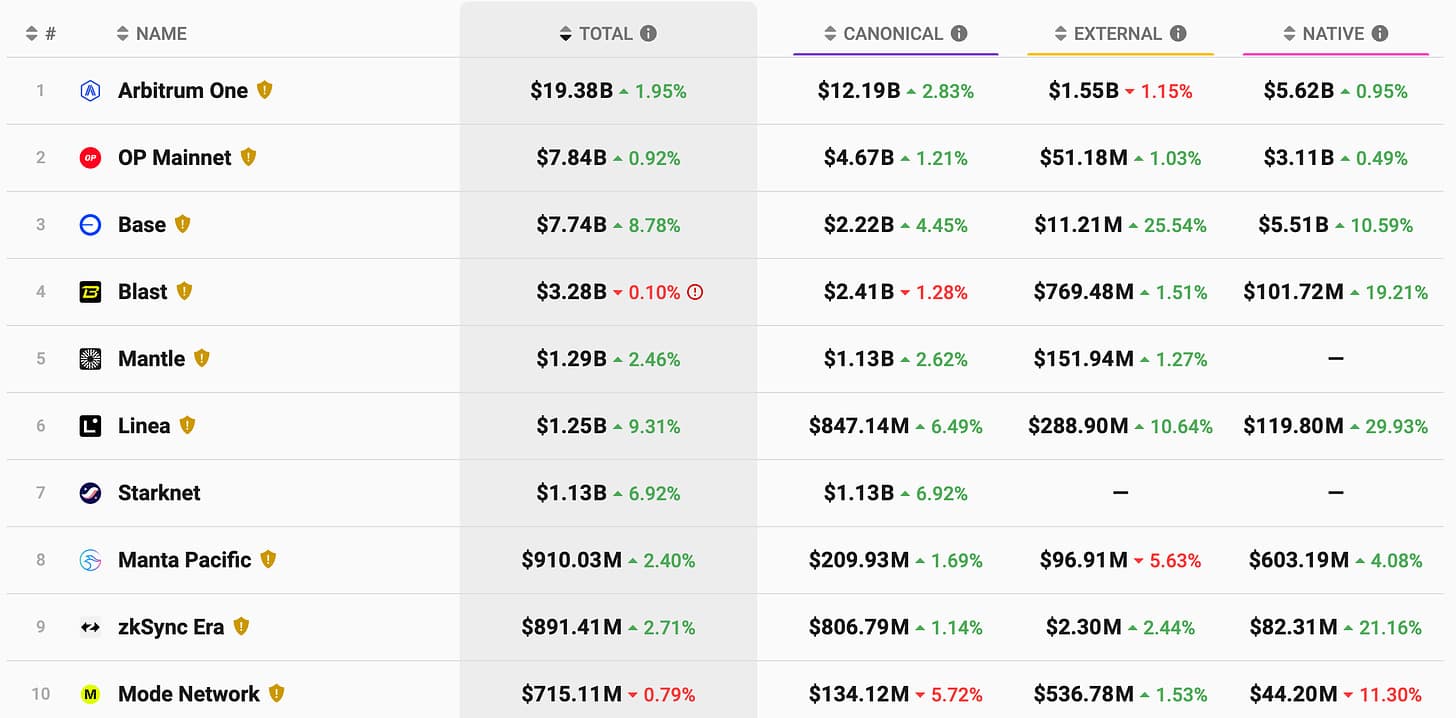This screenshot has width=1456, height=718.
Task: Click the warning shield beside Blast
Action: click(184, 291)
